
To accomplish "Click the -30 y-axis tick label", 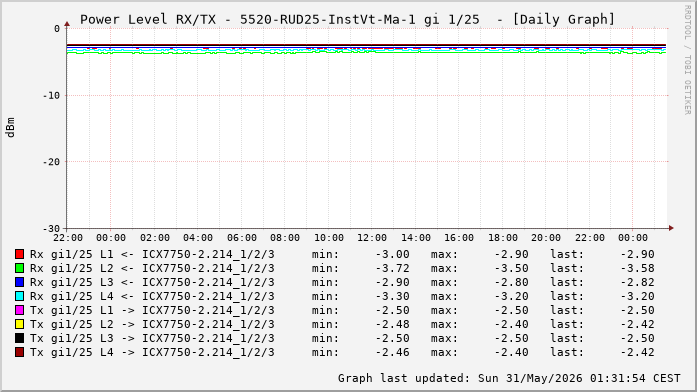I will click(51, 229).
